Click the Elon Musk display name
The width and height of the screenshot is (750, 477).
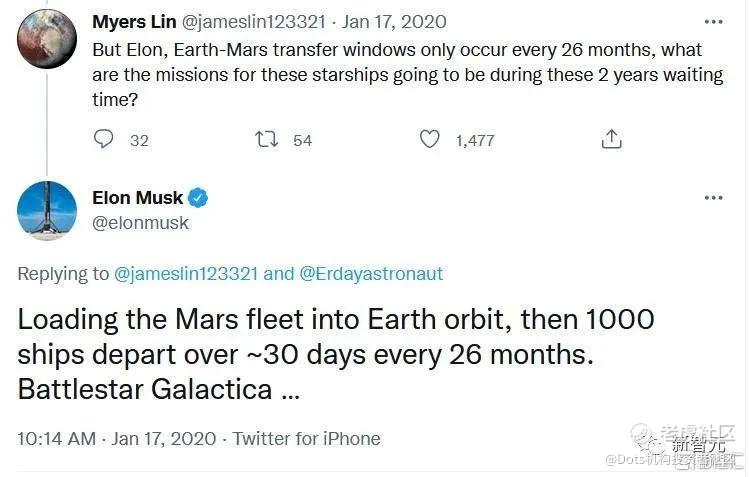click(x=137, y=198)
